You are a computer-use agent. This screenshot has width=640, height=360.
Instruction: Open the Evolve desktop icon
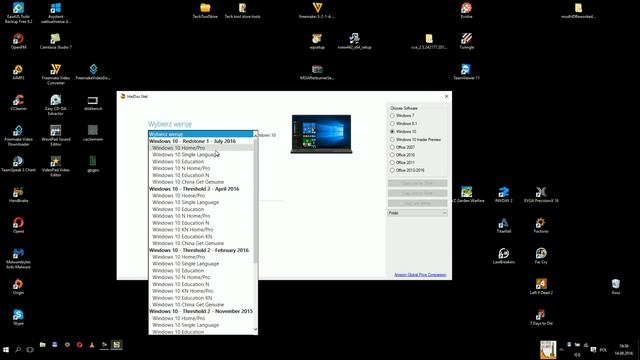coord(467,11)
